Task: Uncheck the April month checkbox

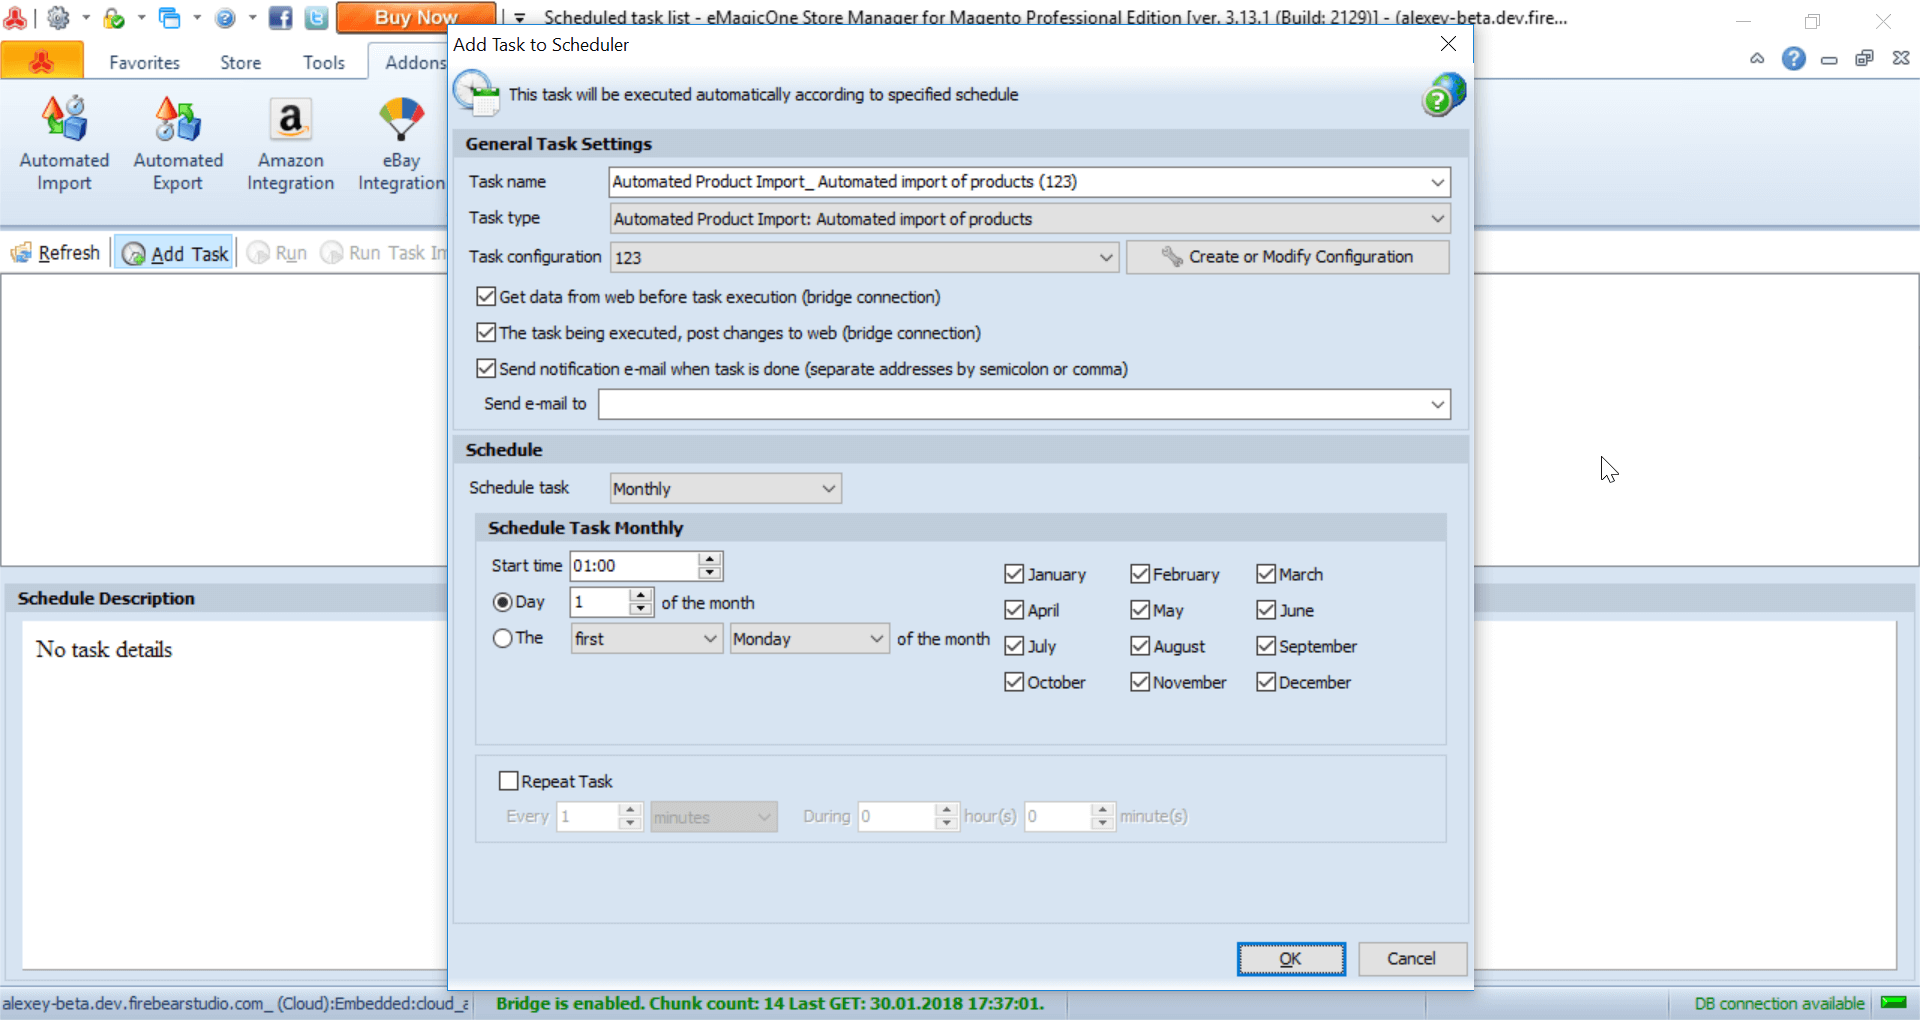Action: coord(1014,610)
